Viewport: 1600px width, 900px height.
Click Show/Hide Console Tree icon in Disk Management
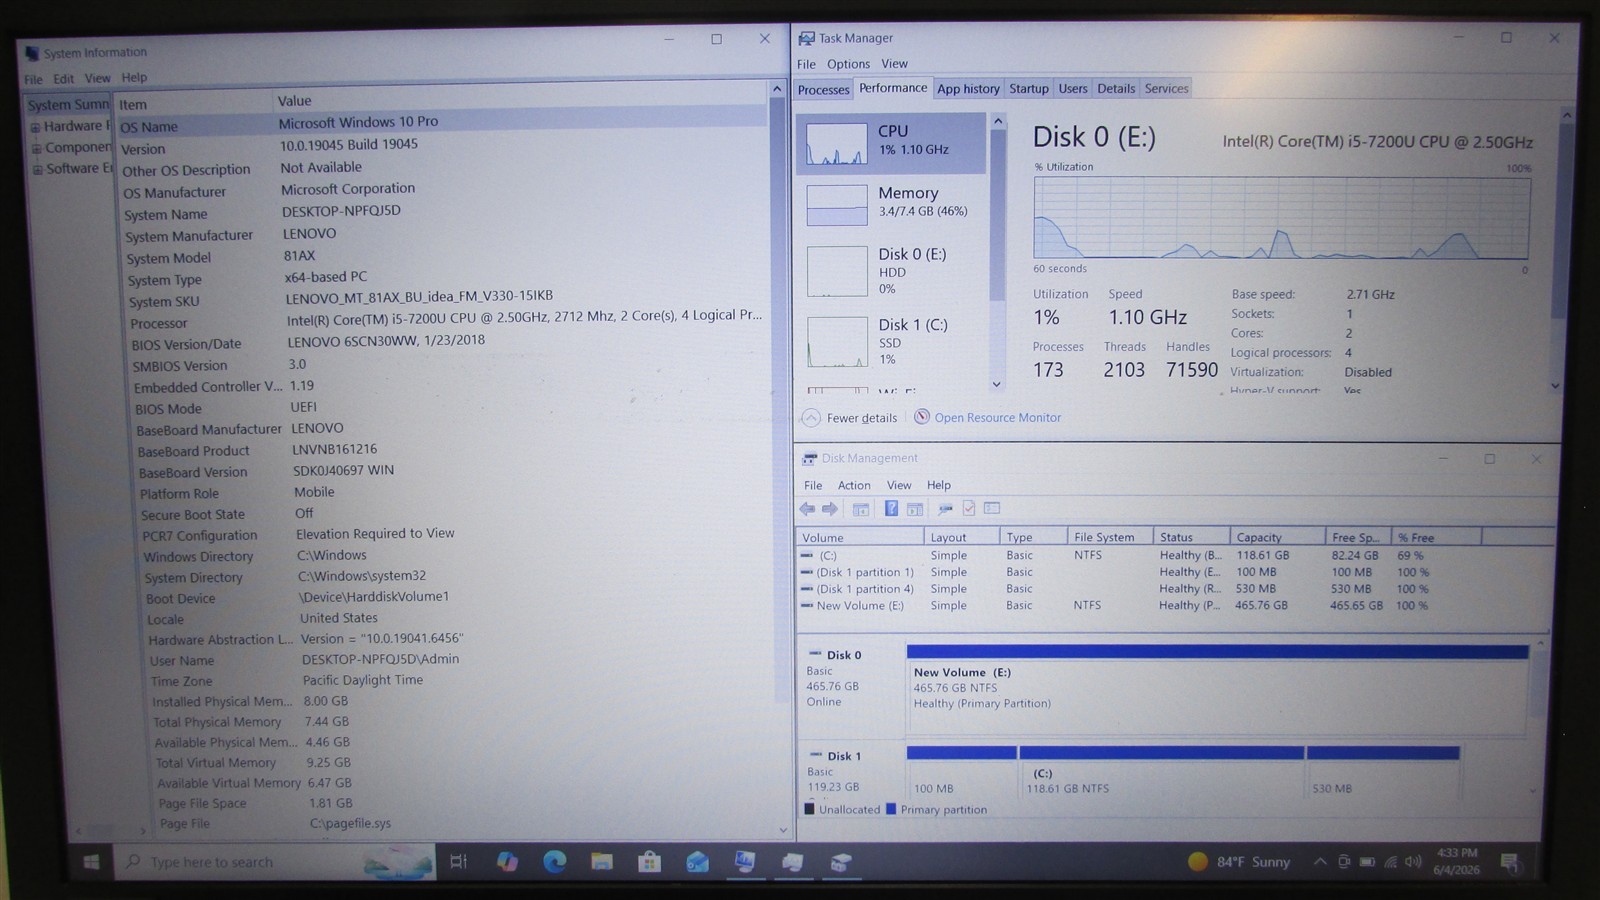[x=860, y=509]
